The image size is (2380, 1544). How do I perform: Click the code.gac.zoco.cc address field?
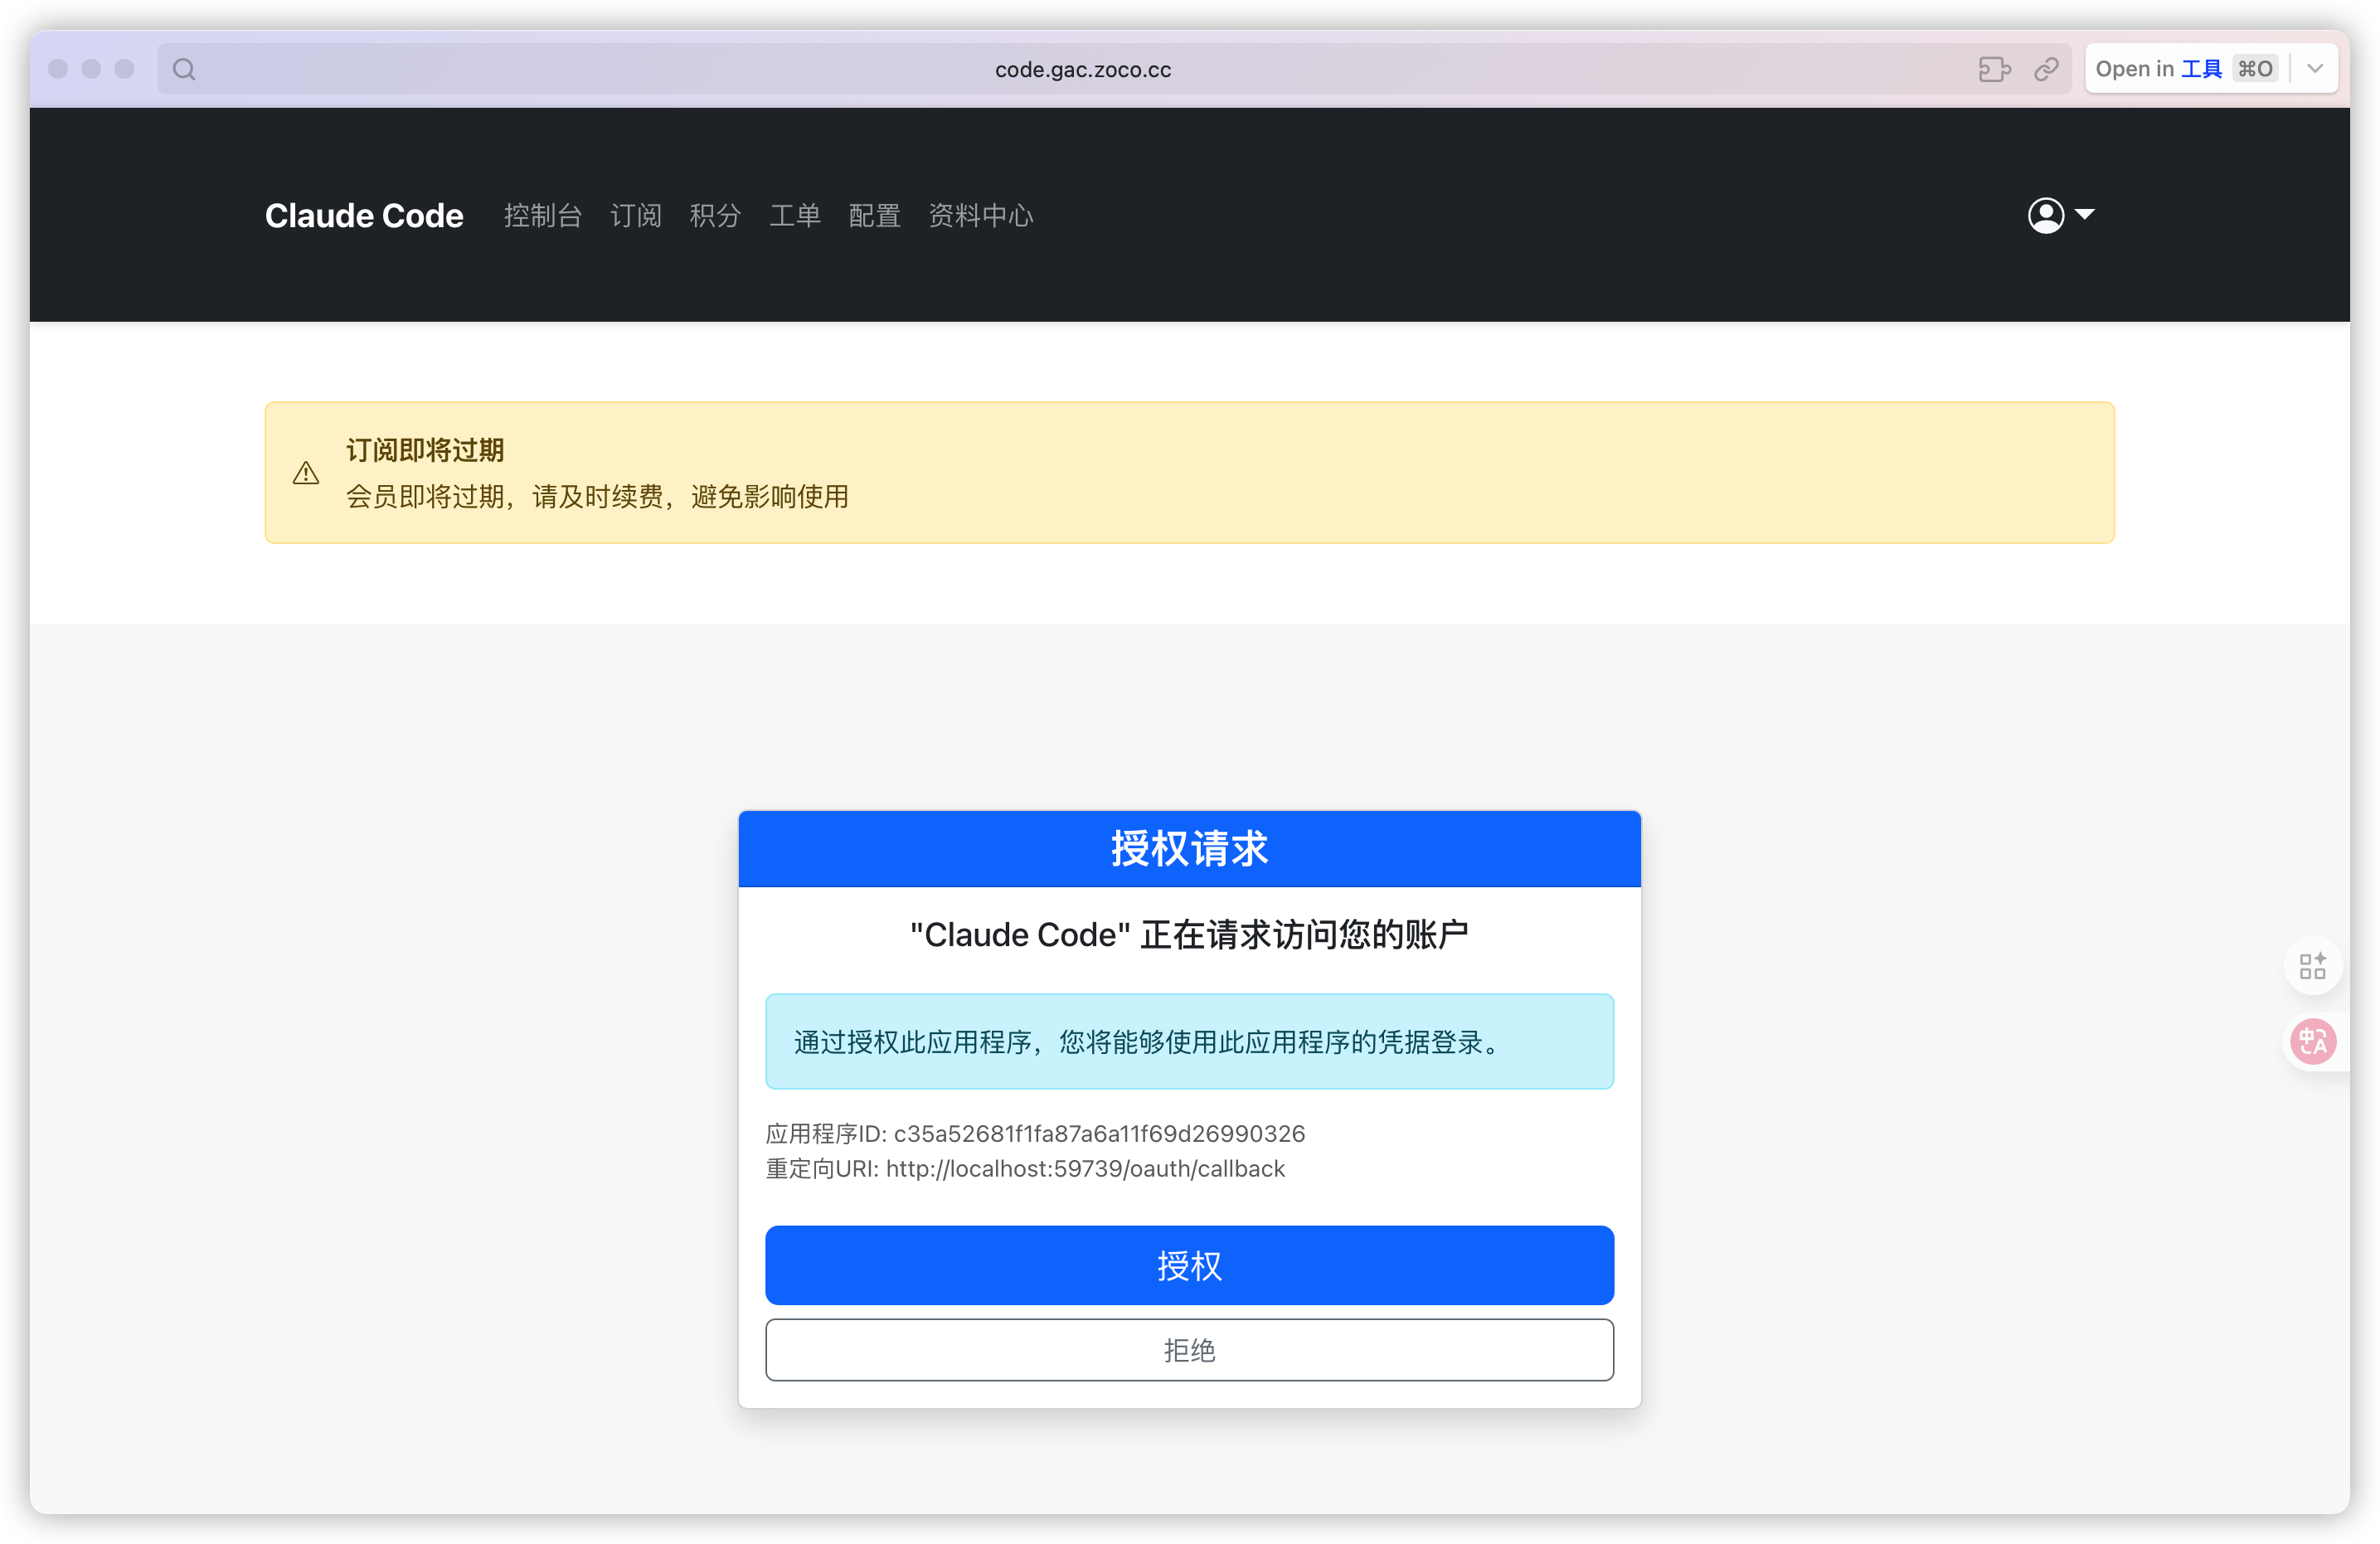coord(1082,69)
